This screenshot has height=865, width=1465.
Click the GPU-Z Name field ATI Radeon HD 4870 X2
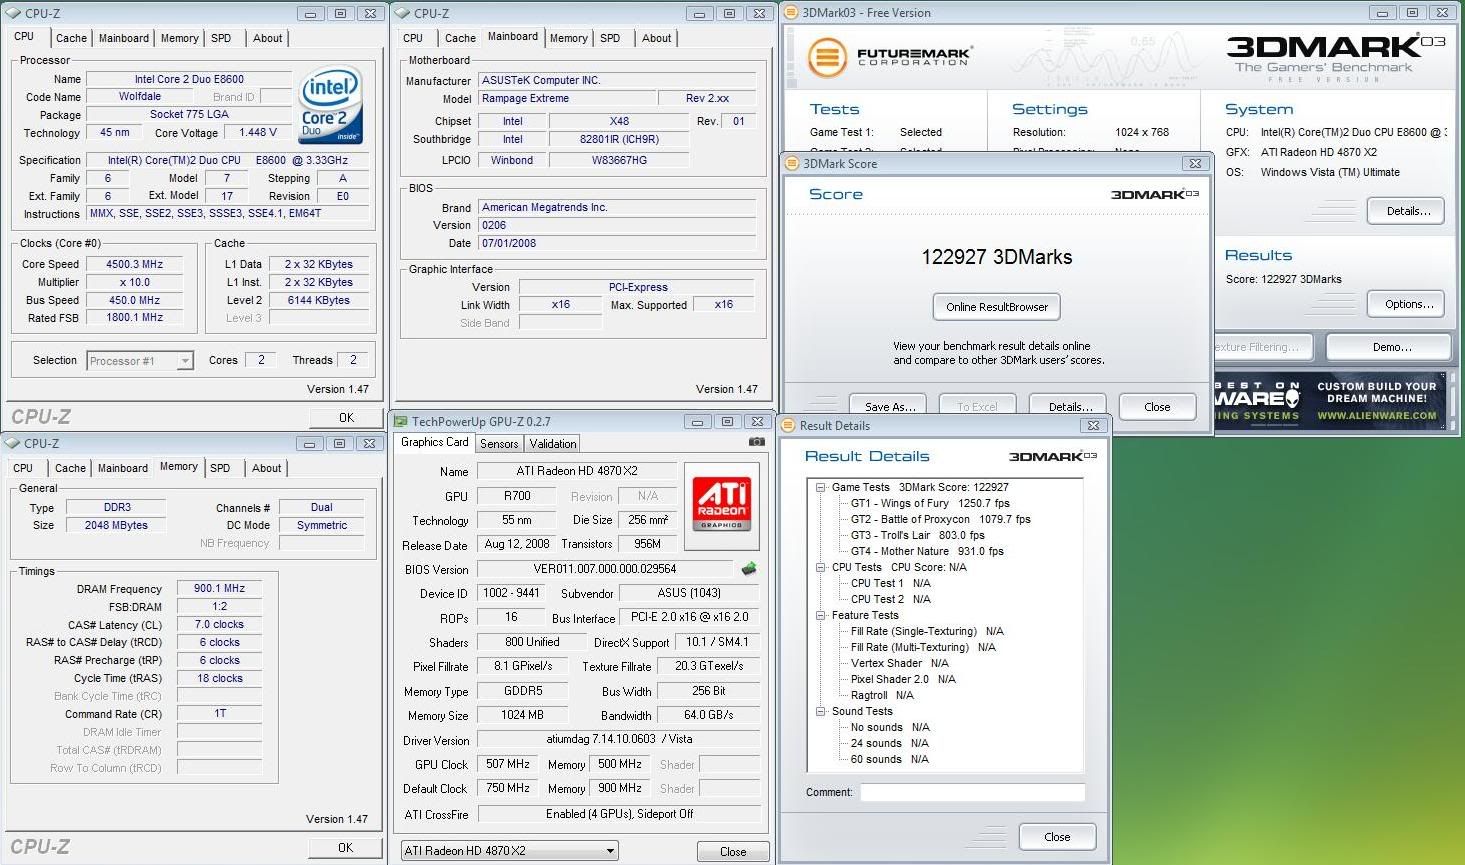pyautogui.click(x=577, y=471)
